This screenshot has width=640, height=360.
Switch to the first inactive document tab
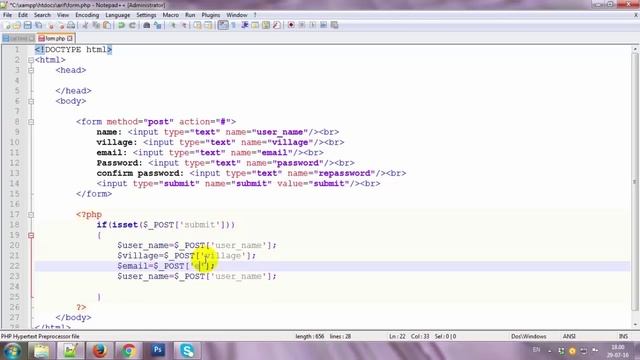pyautogui.click(x=18, y=38)
